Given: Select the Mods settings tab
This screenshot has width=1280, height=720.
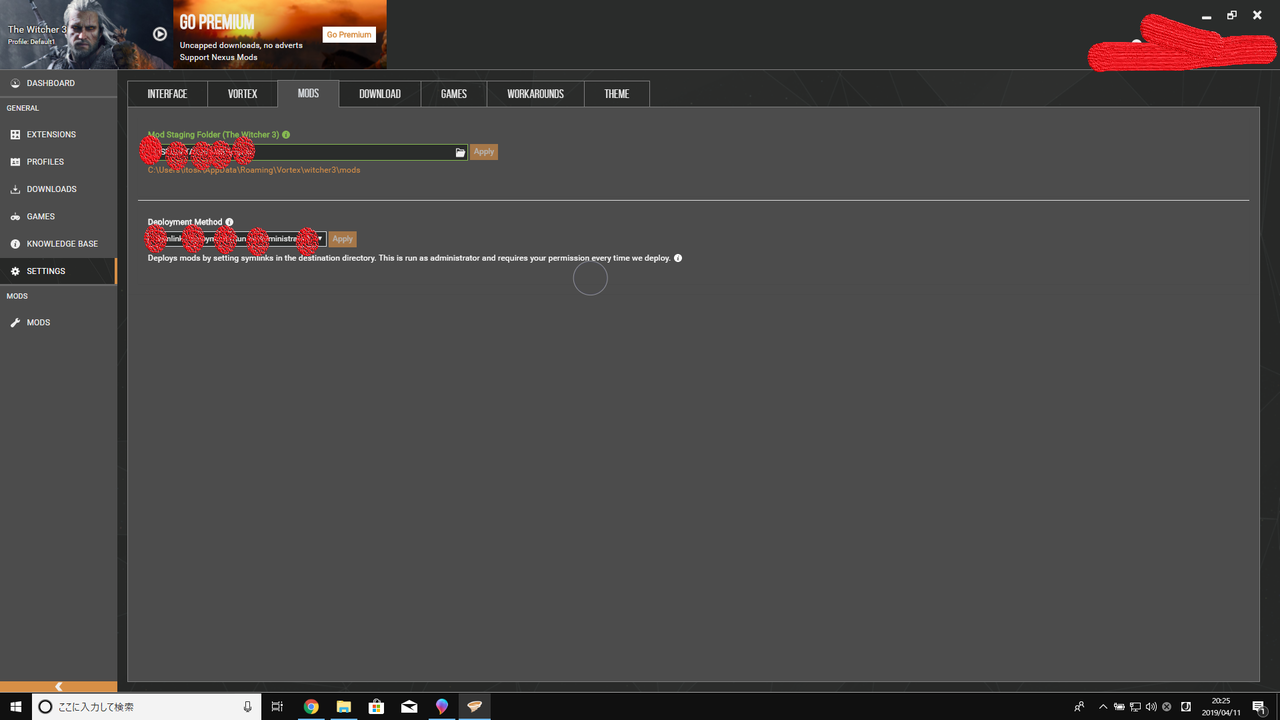Looking at the screenshot, I should click(308, 94).
